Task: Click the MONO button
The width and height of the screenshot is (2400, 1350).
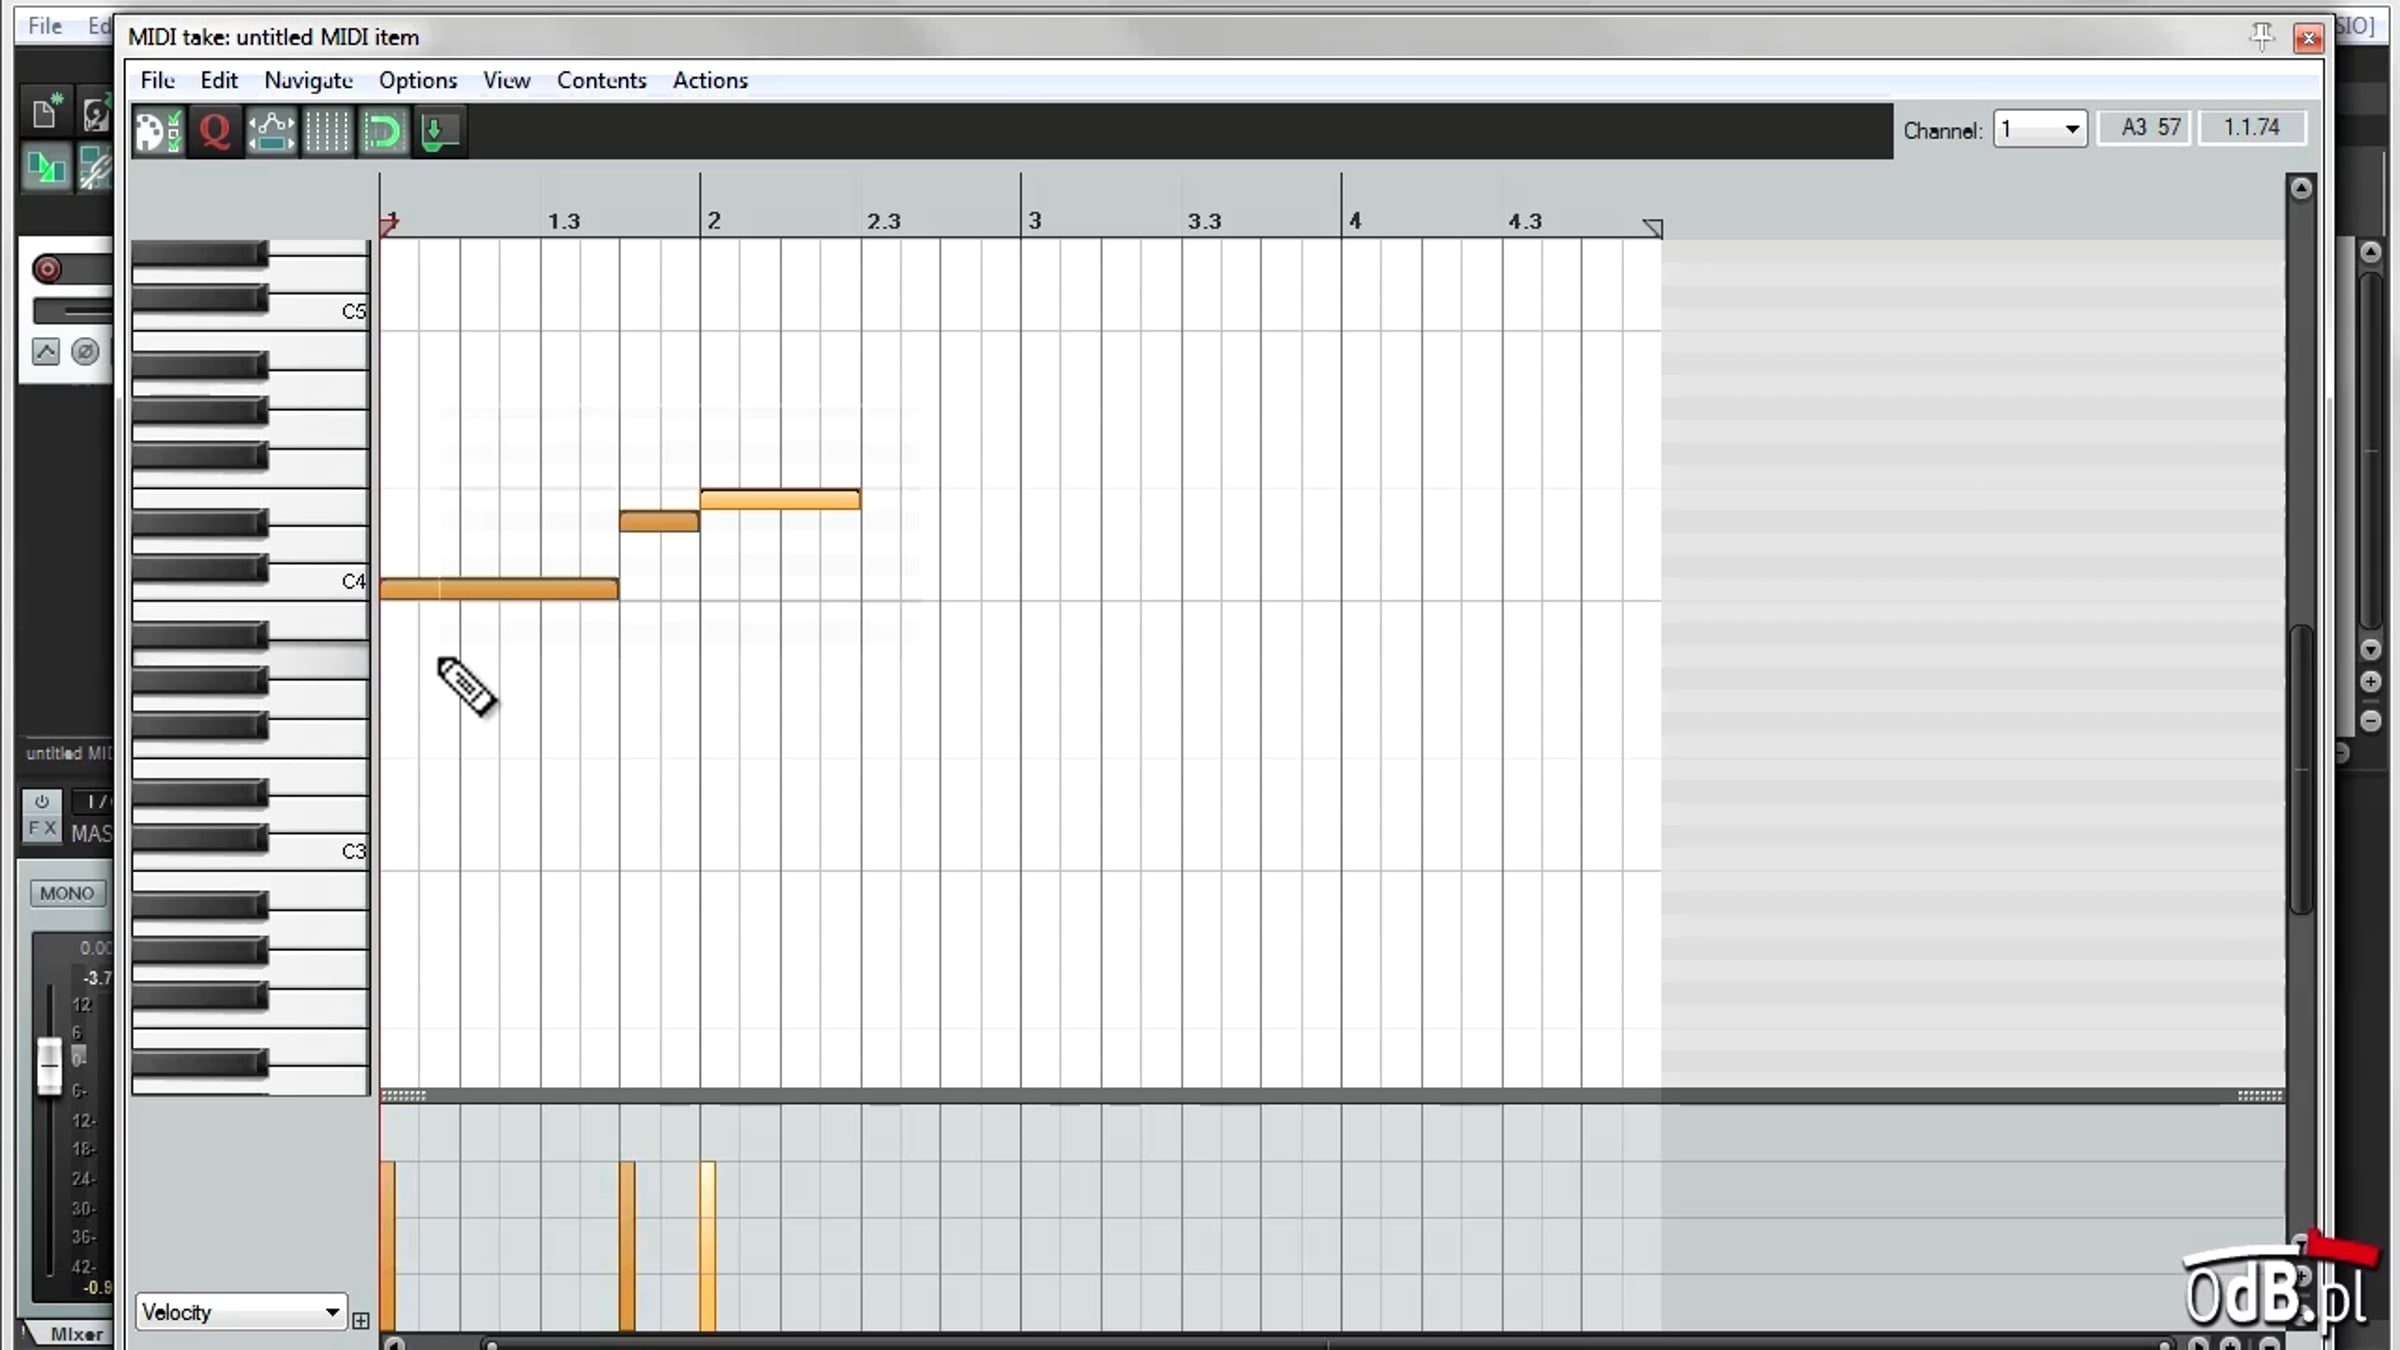Action: 67,893
